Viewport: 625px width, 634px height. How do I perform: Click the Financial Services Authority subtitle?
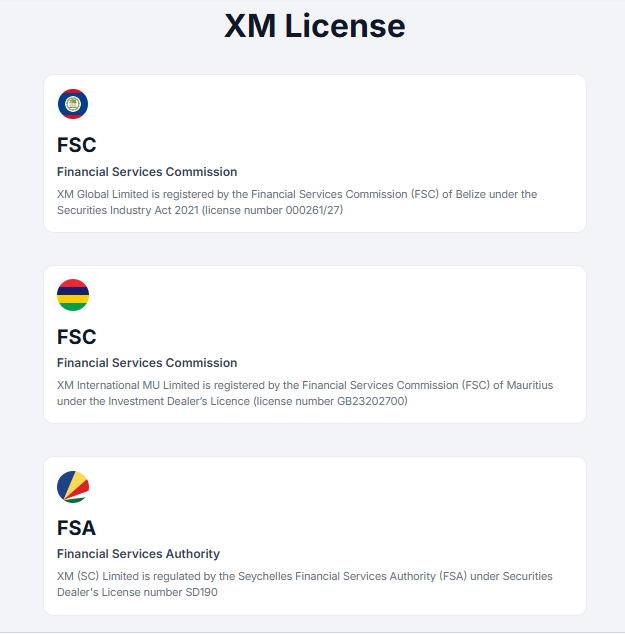(x=138, y=554)
